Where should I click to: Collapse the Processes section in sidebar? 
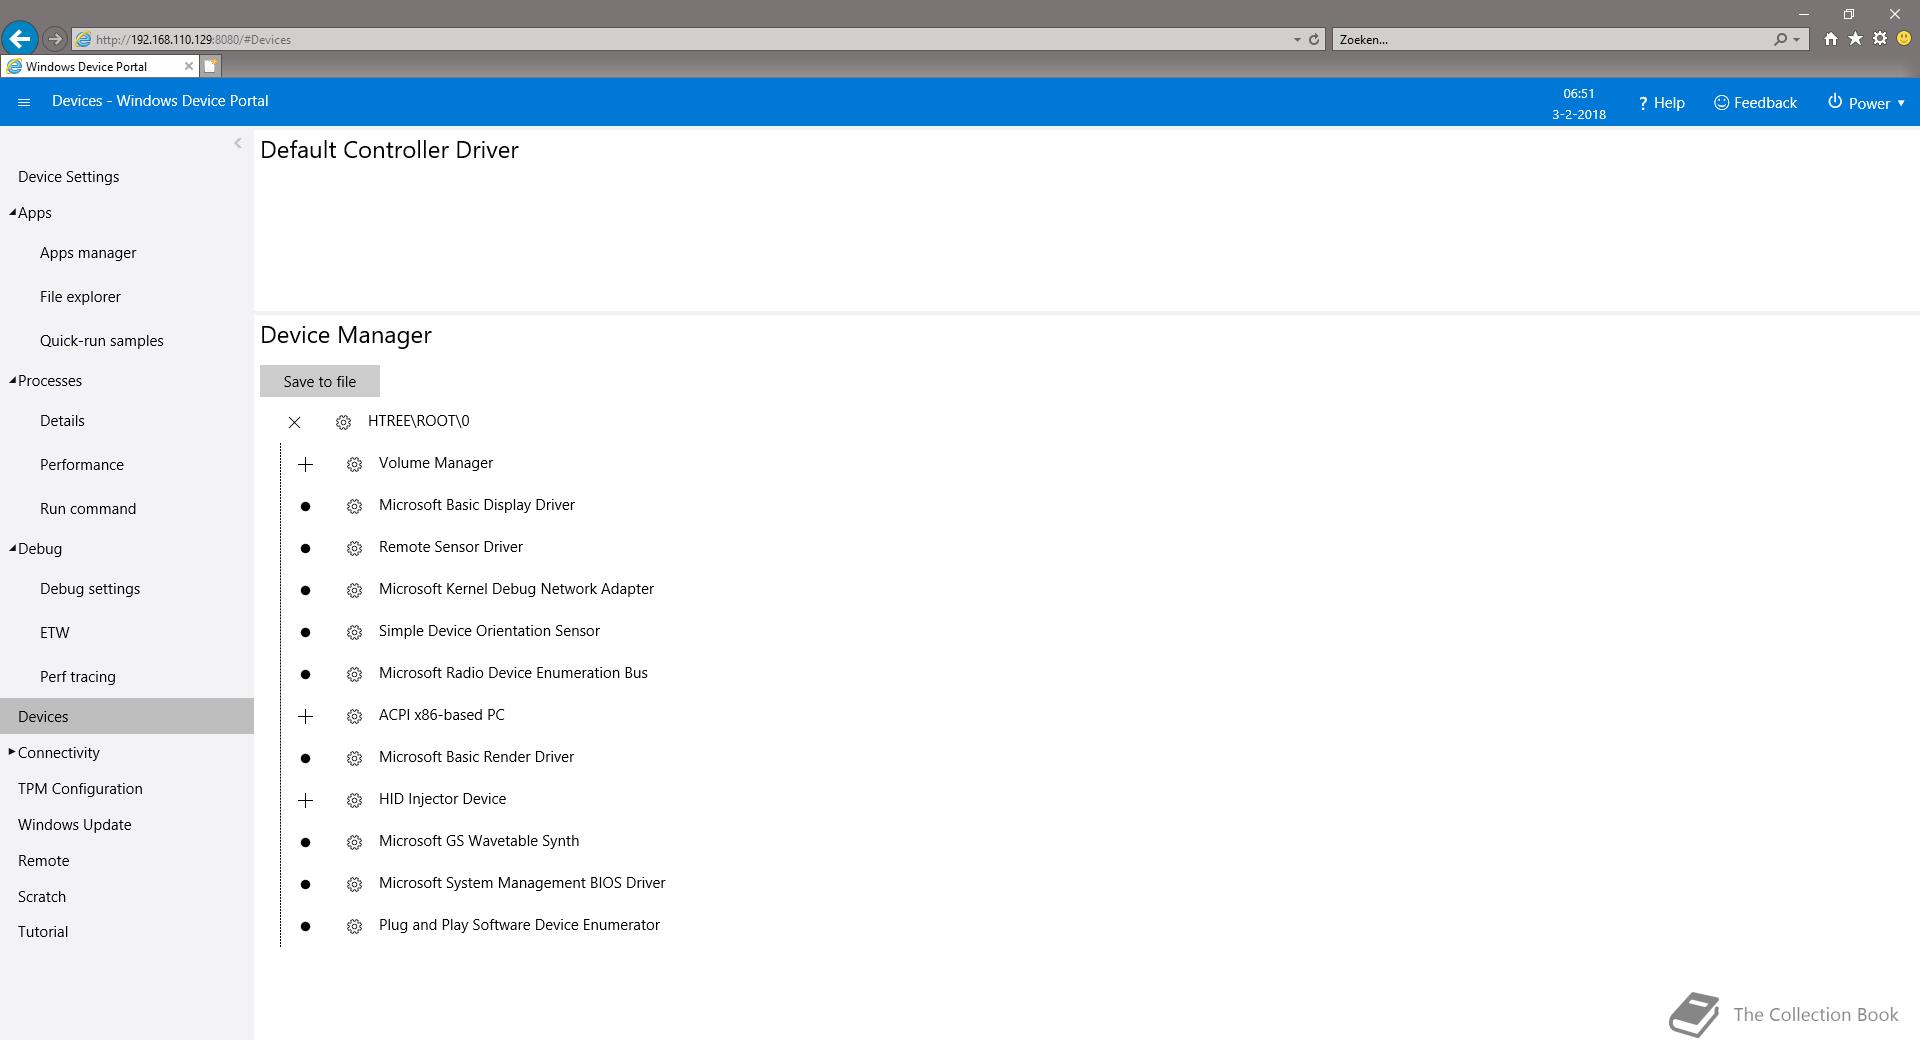(12, 380)
